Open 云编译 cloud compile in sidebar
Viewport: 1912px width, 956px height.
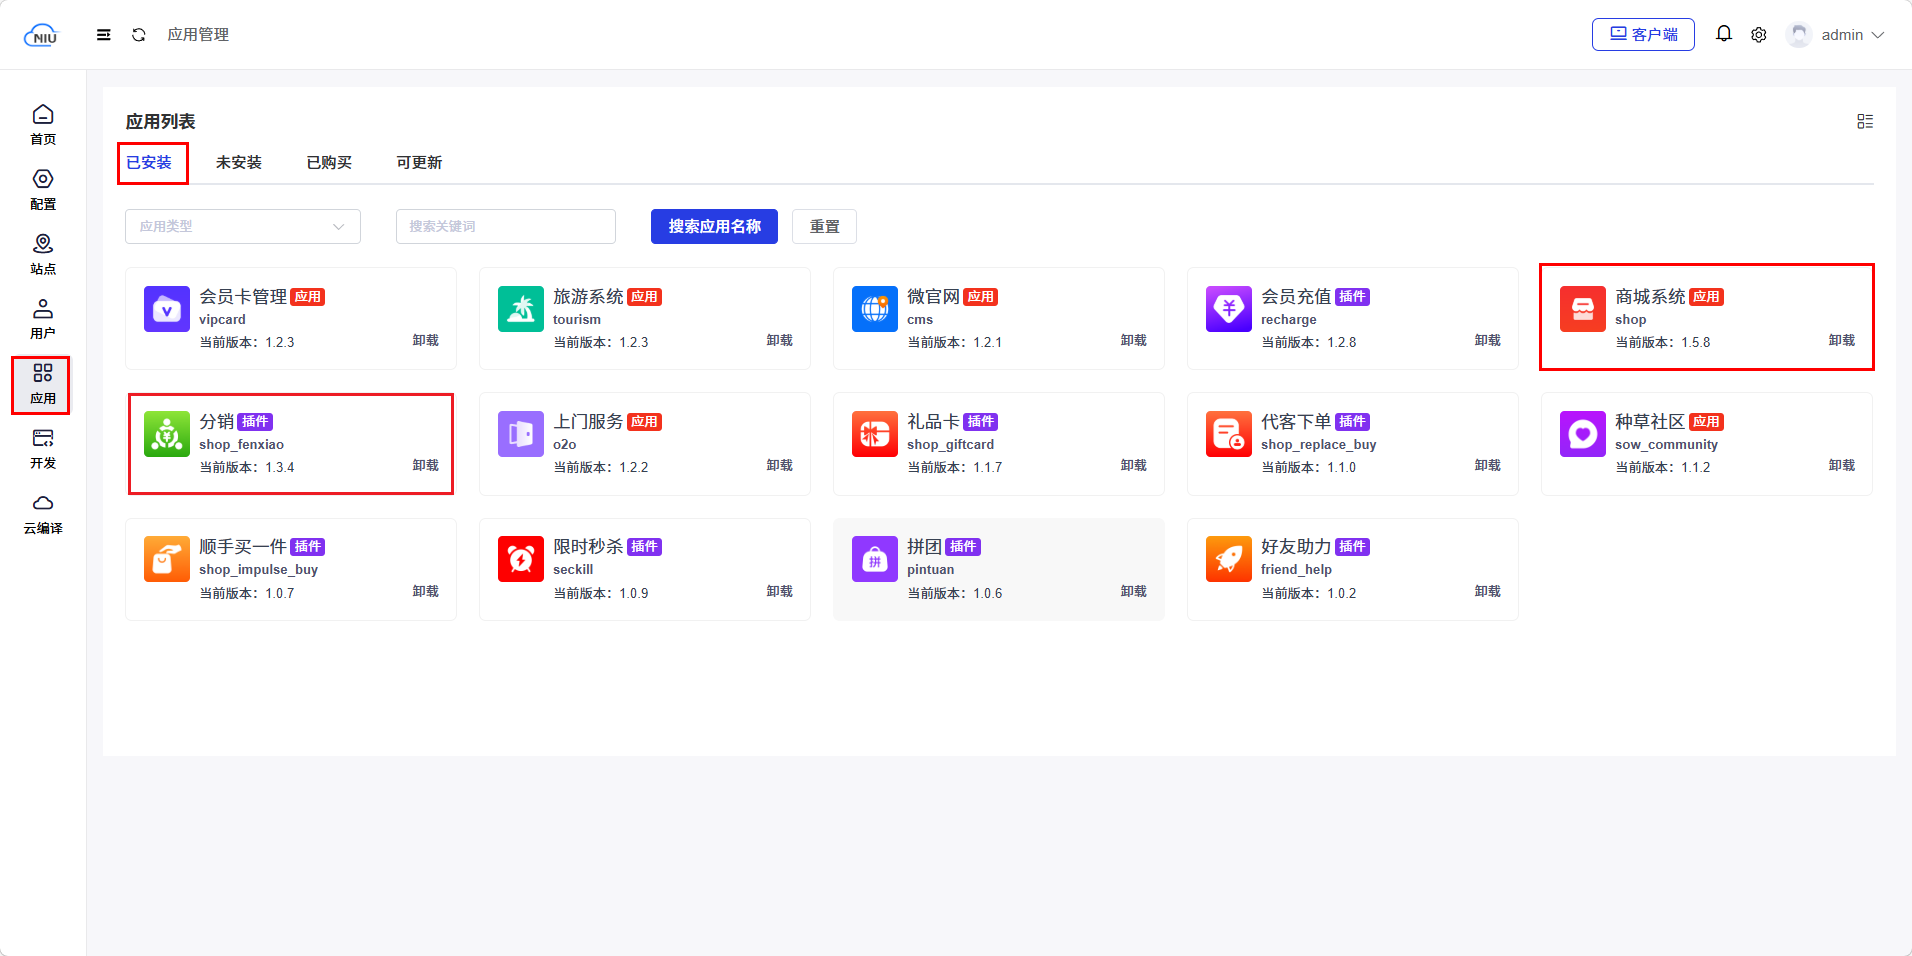[43, 514]
